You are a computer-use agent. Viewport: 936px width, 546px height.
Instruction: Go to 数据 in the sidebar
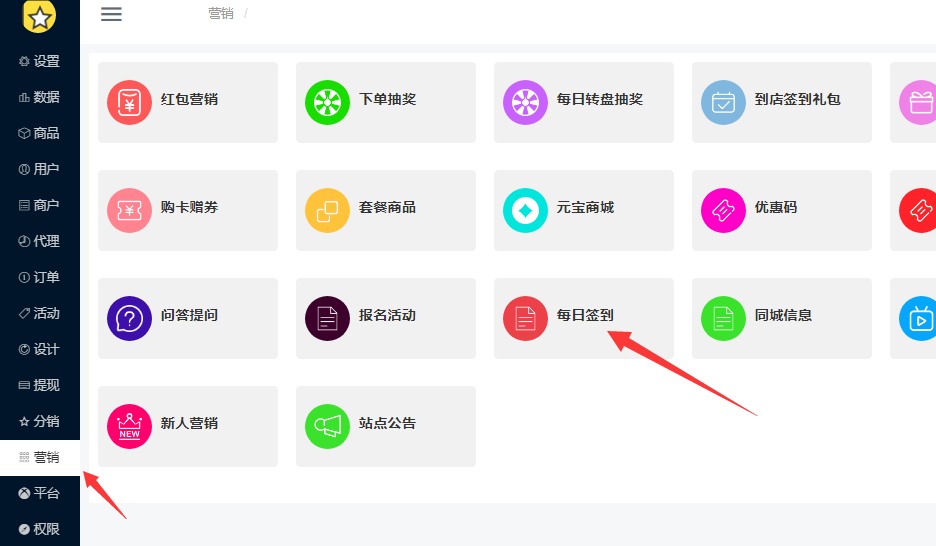click(x=39, y=97)
